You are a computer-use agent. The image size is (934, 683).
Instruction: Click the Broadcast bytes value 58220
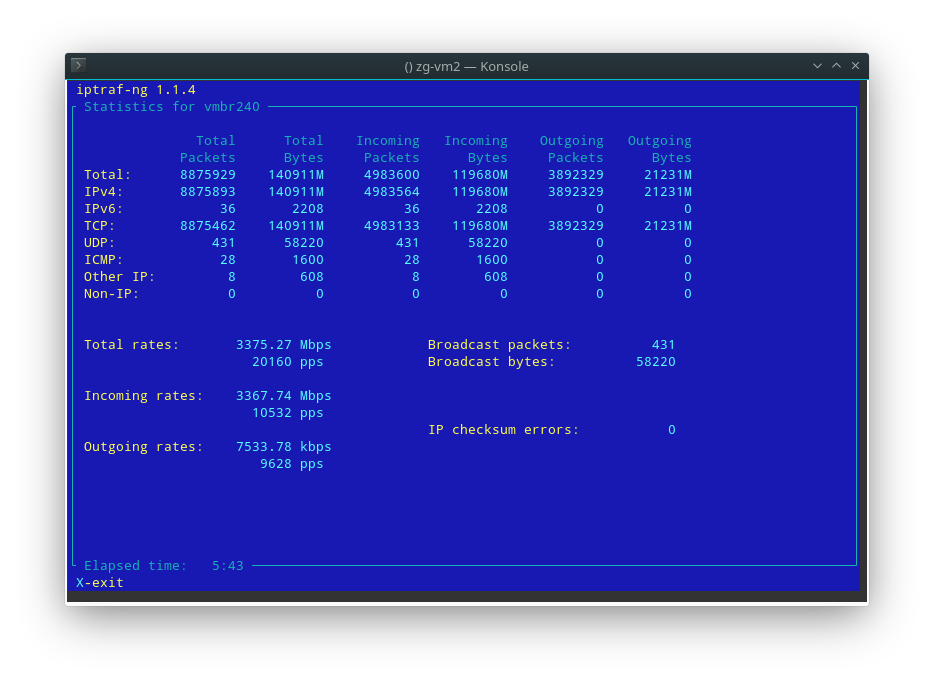tap(656, 361)
